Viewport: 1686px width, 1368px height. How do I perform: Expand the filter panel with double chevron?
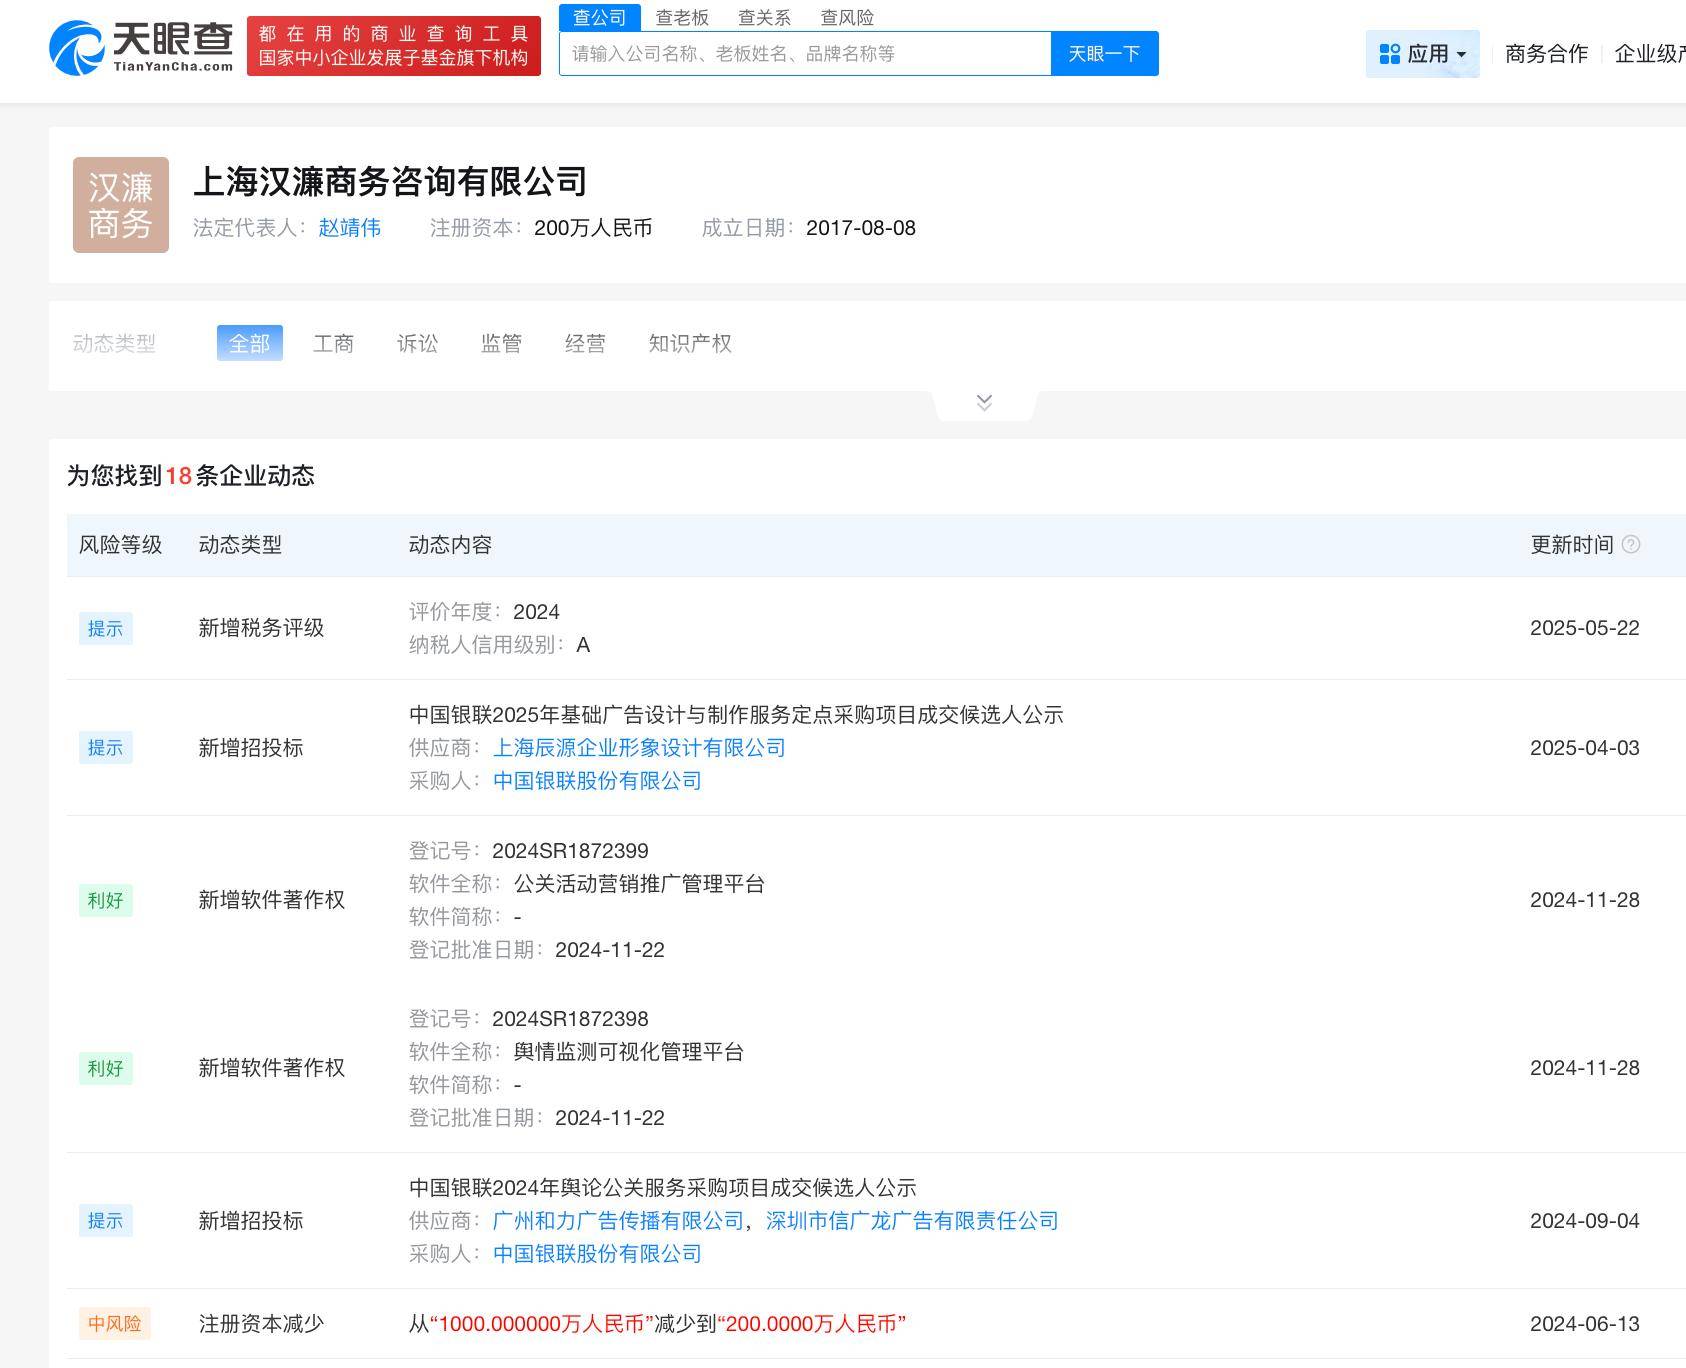pos(984,402)
